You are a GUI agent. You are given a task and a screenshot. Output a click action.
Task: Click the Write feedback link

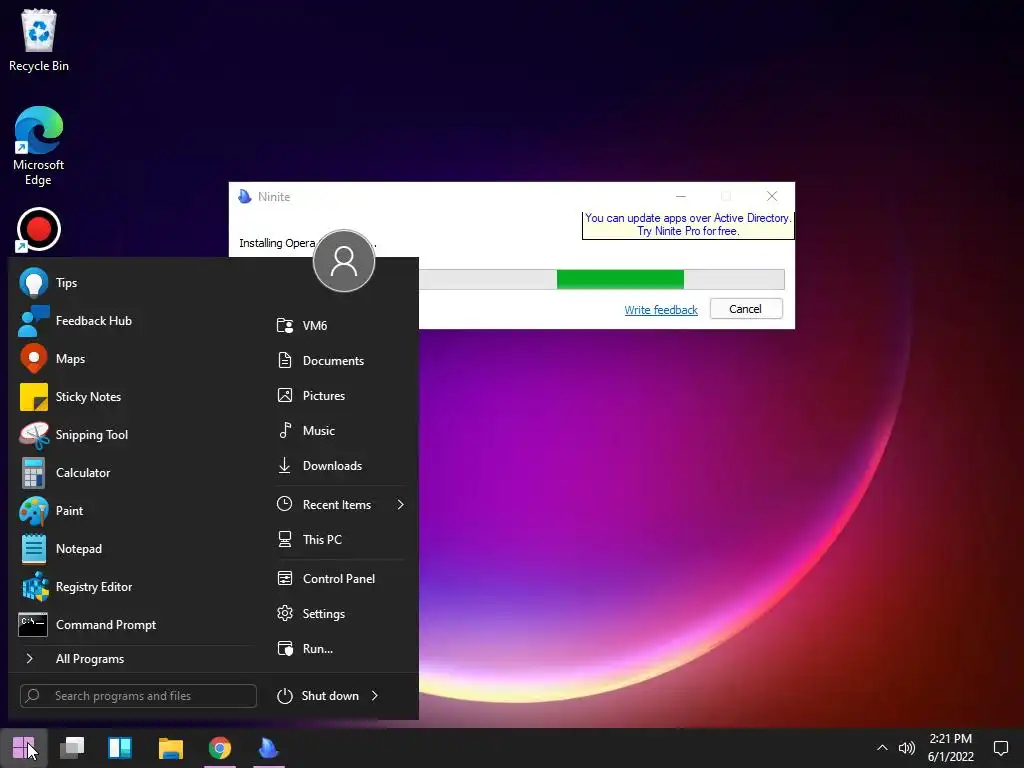[660, 310]
